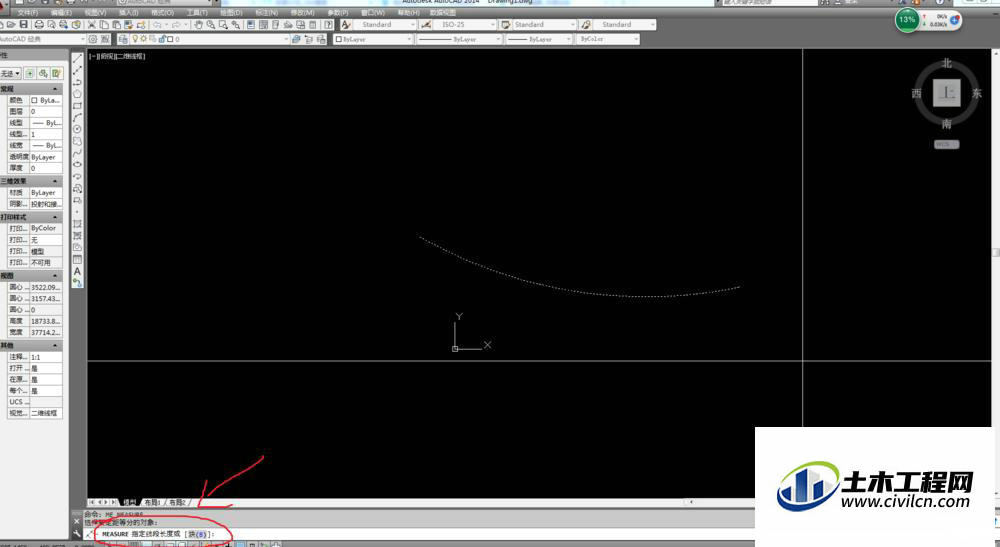This screenshot has height=547, width=1000.
Task: Open the 工具(T) menu
Action: [x=196, y=12]
